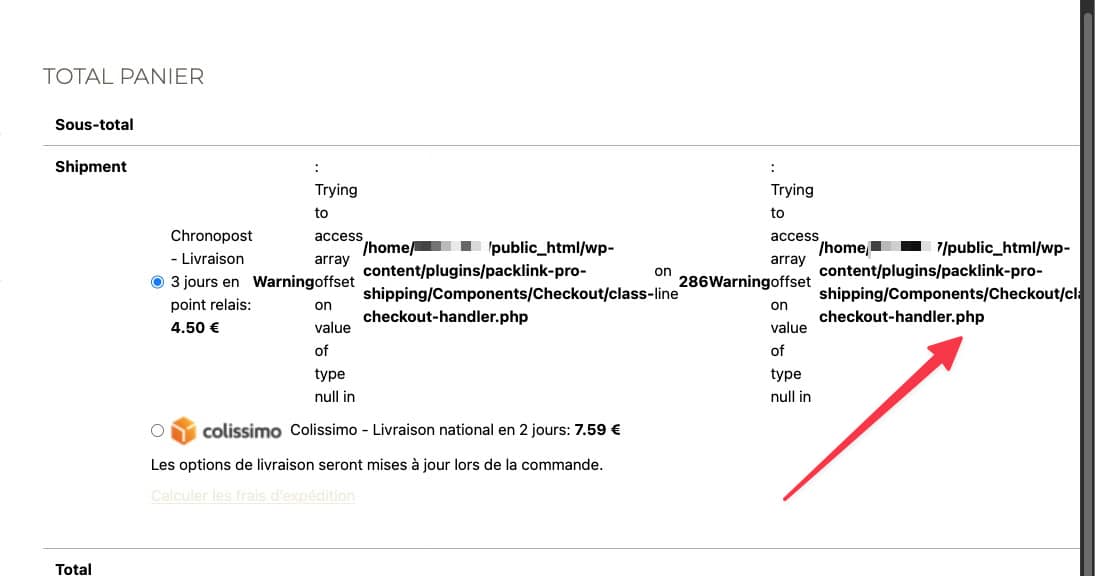Screen dimensions: 1095x576
Task: Click the Colissimo price '7.59 €'
Action: [x=597, y=430]
